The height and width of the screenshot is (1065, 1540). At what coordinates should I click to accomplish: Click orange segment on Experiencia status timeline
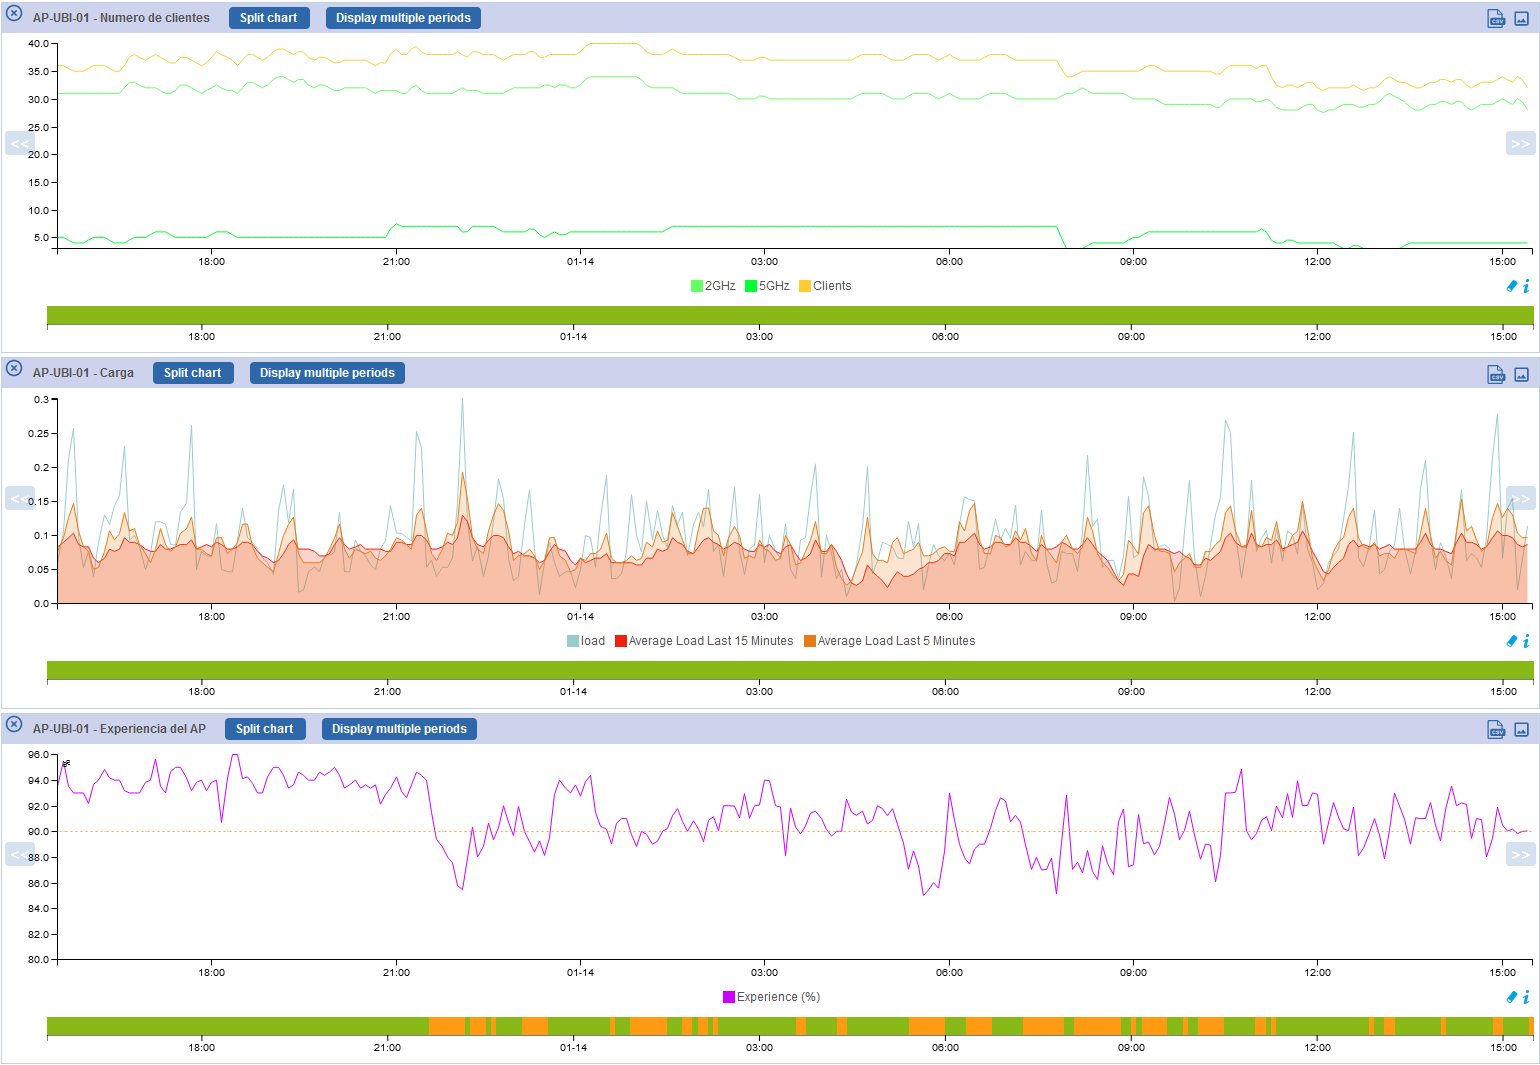click(x=447, y=1026)
